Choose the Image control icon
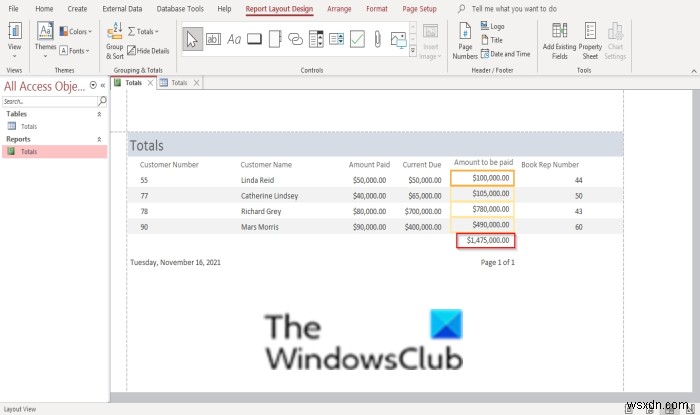 398,40
